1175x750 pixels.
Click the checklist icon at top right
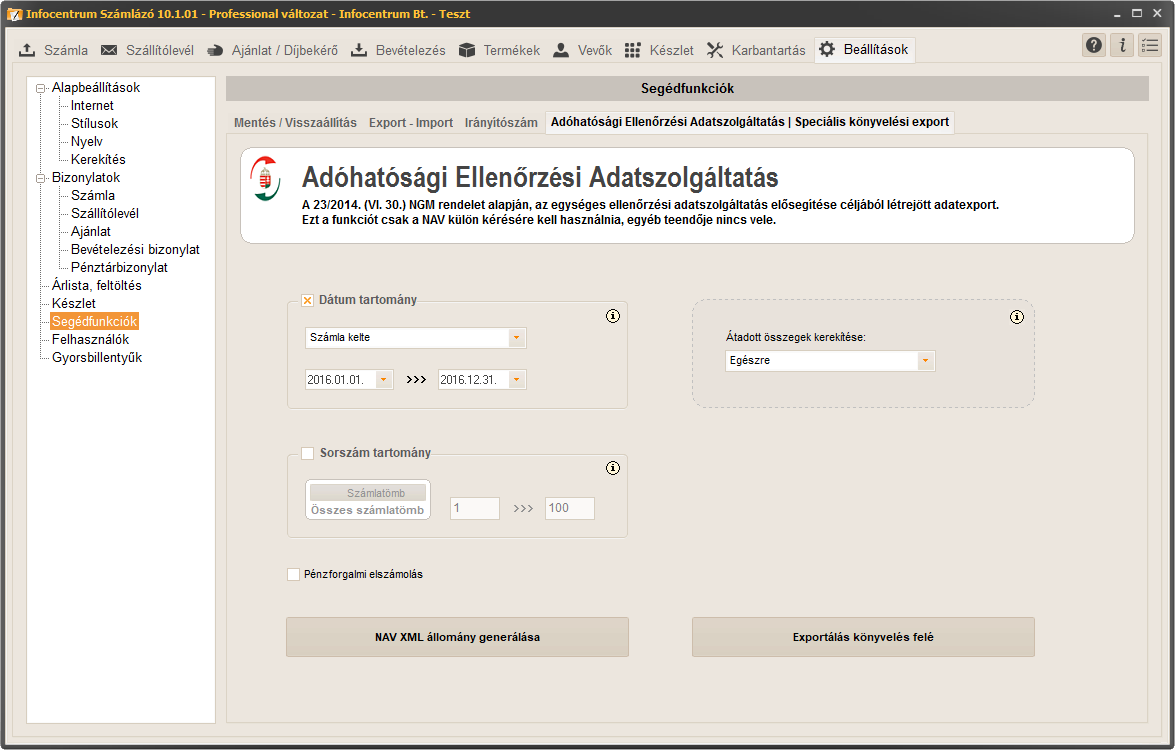(1150, 46)
